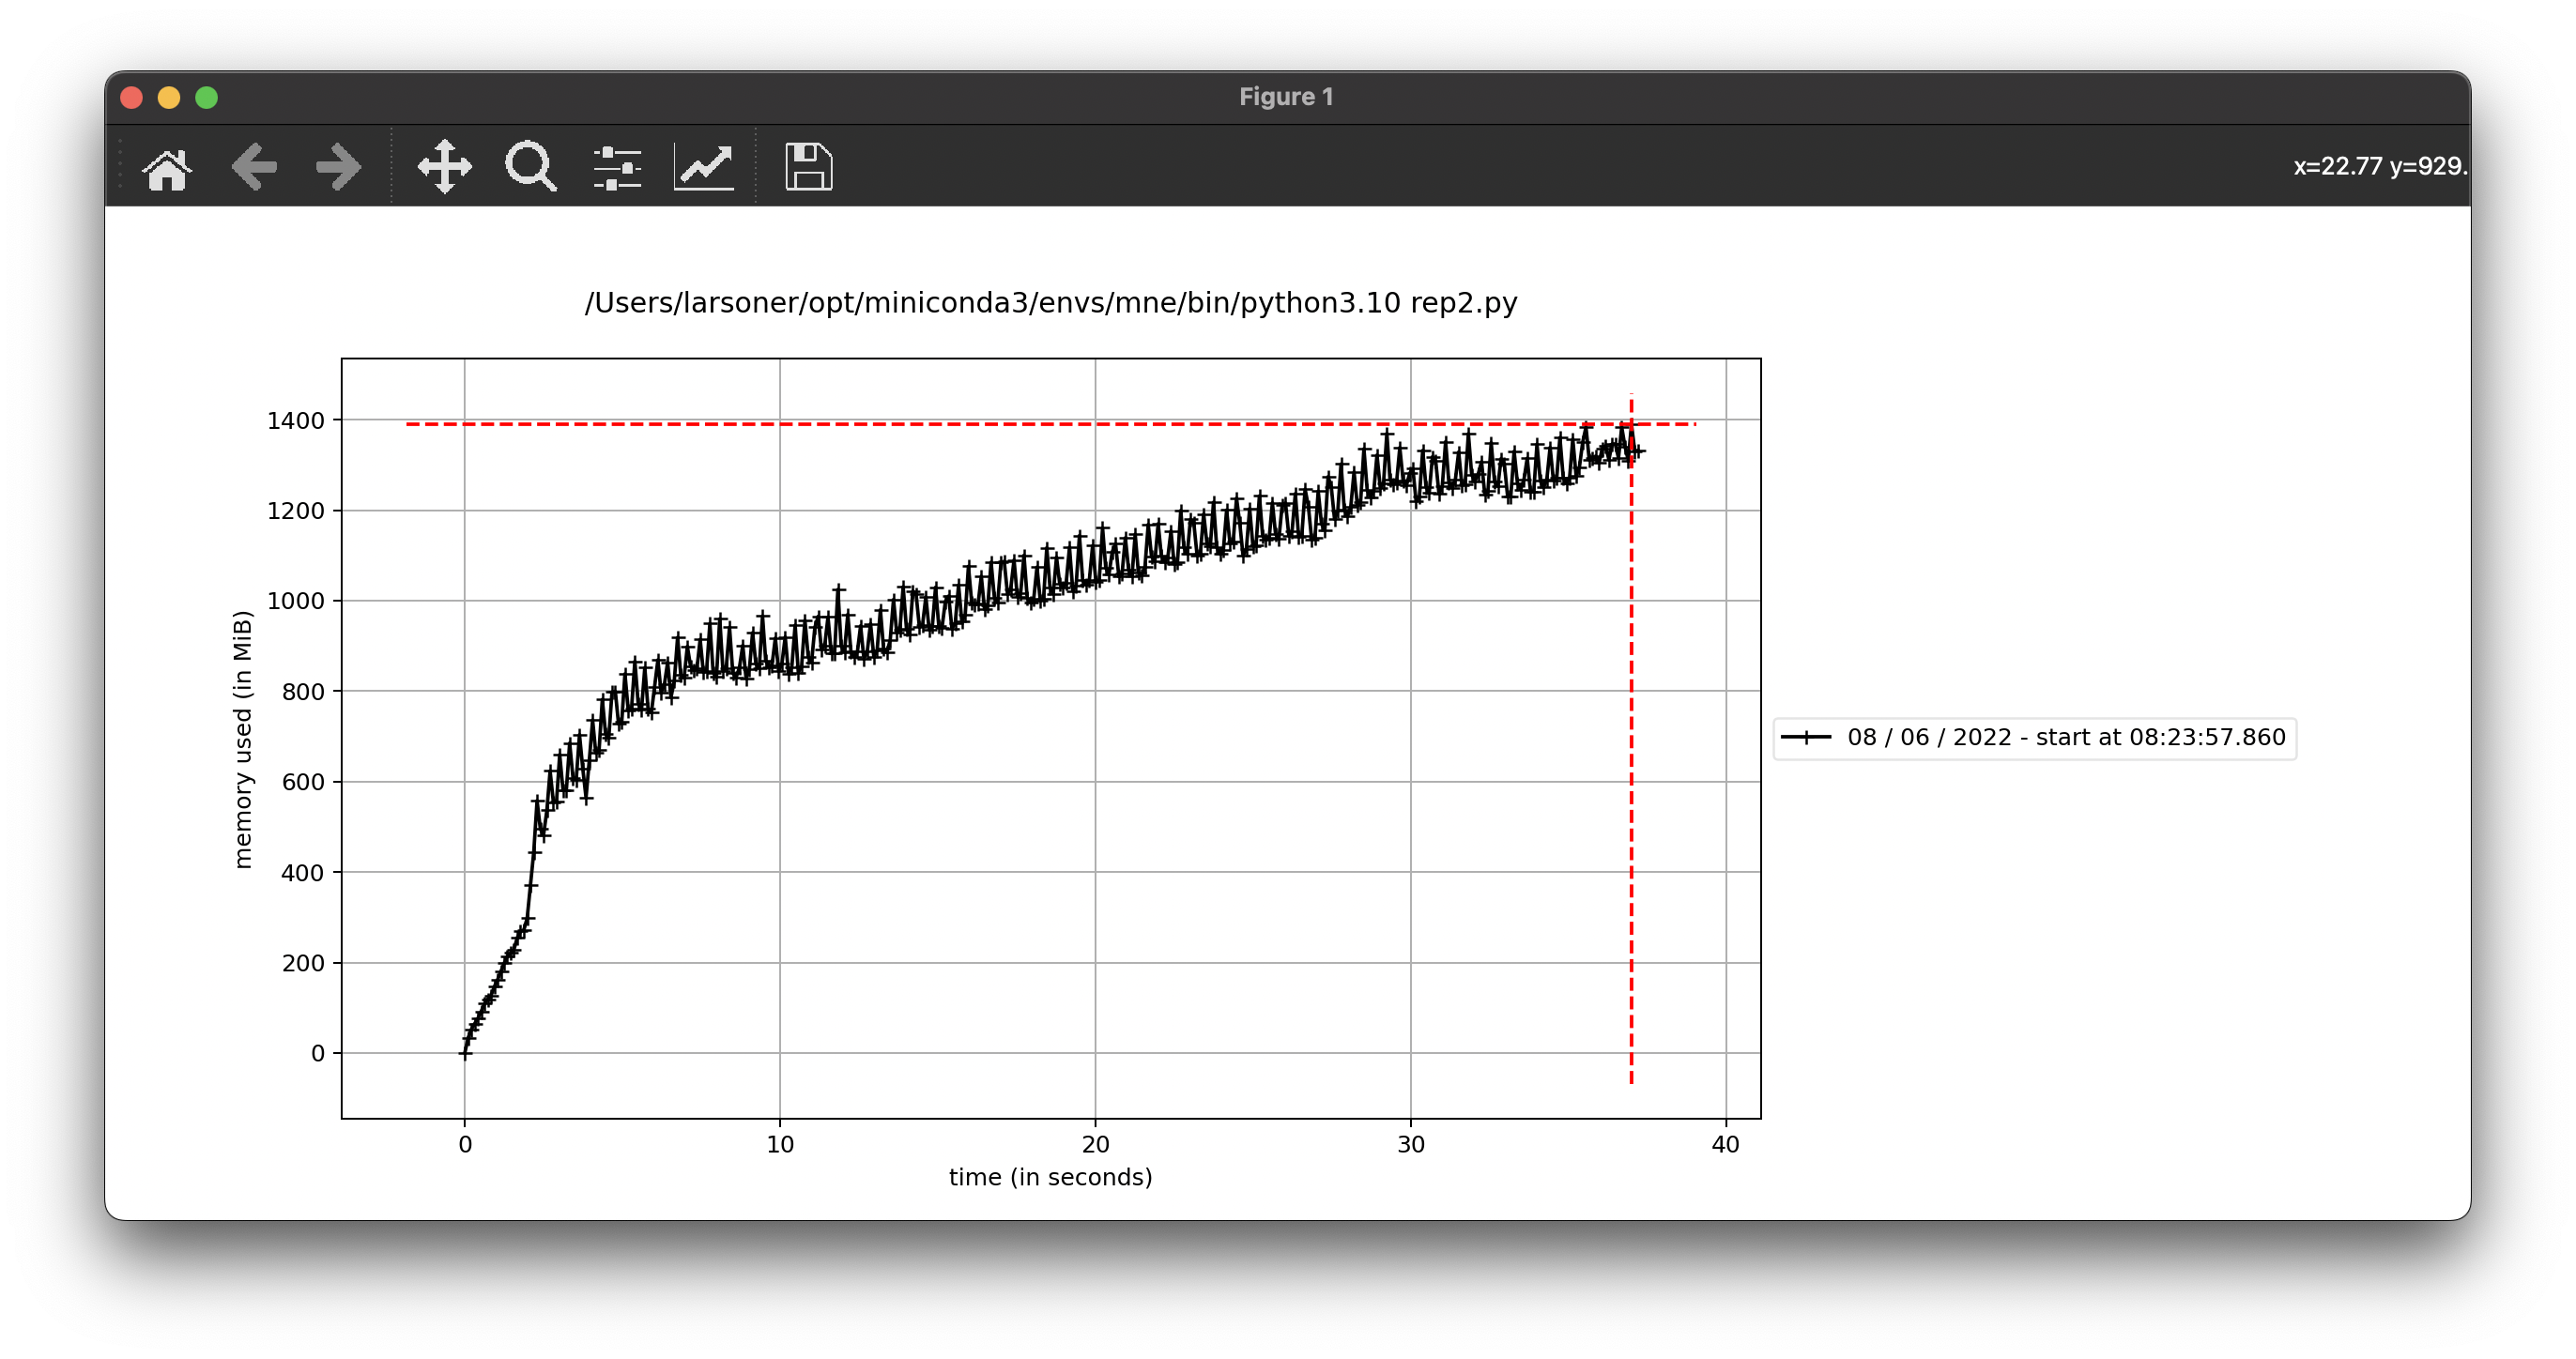Toggle the Zoom to rectangle tool
This screenshot has height=1359, width=2576.
click(x=530, y=167)
